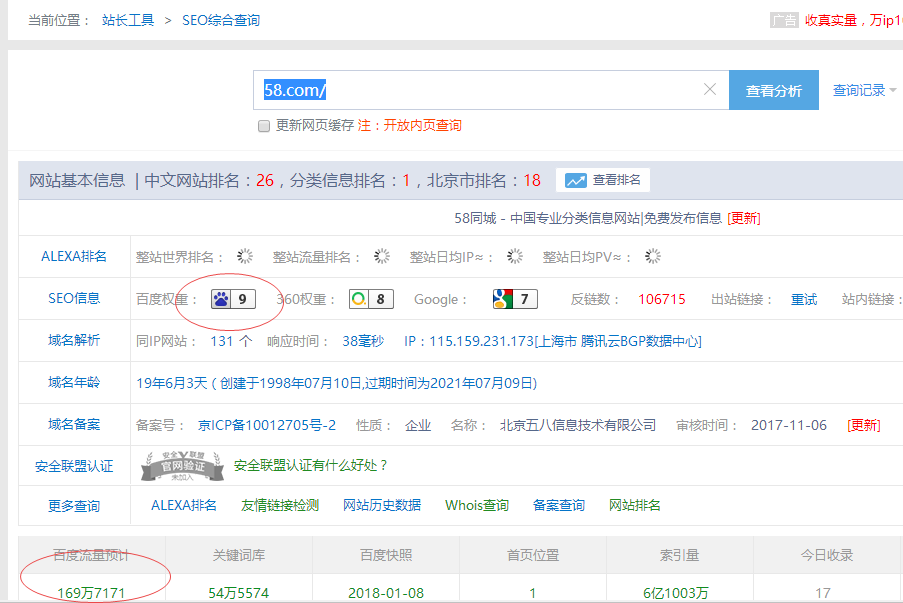
Task: Click company name 北京五八信息技术有限公司
Action: pyautogui.click(x=578, y=425)
